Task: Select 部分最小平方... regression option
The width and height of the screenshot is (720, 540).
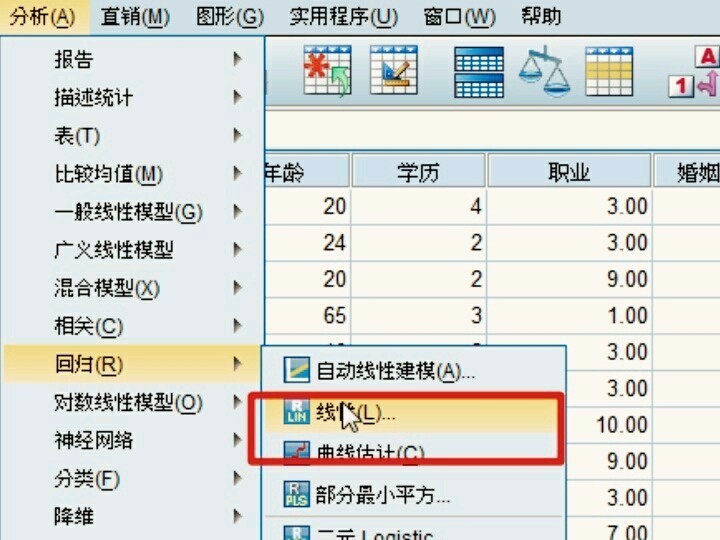Action: click(414, 495)
